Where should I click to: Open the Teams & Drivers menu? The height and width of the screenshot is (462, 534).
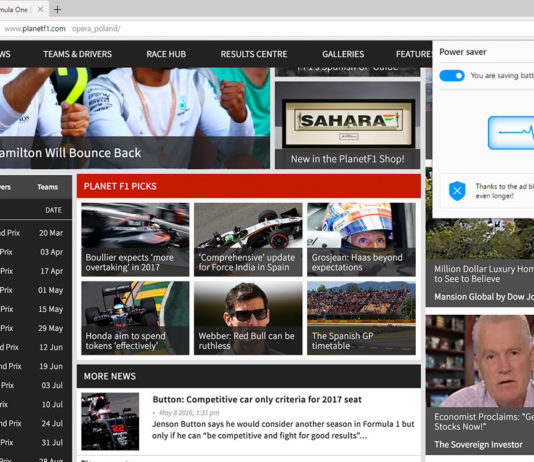(77, 54)
